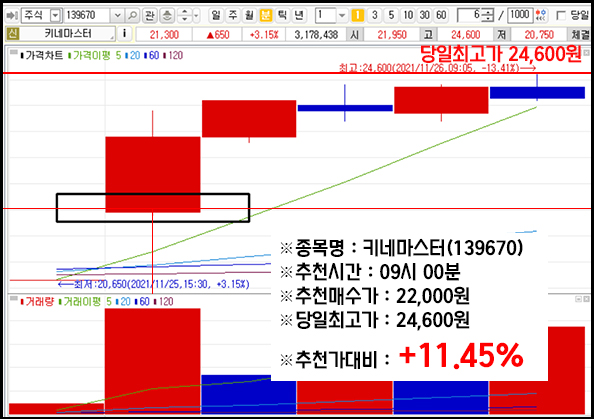Click the 신 badge icon next to stock name
The height and width of the screenshot is (419, 594).
tap(13, 34)
